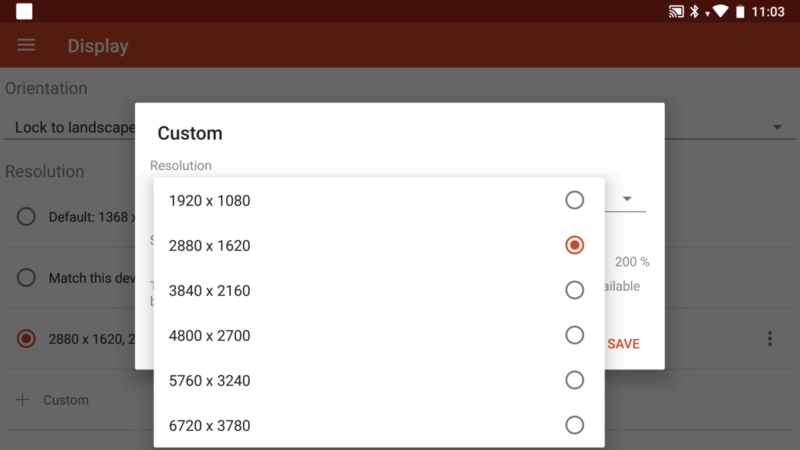Choose the 6720 x 3780 radio option

(574, 424)
